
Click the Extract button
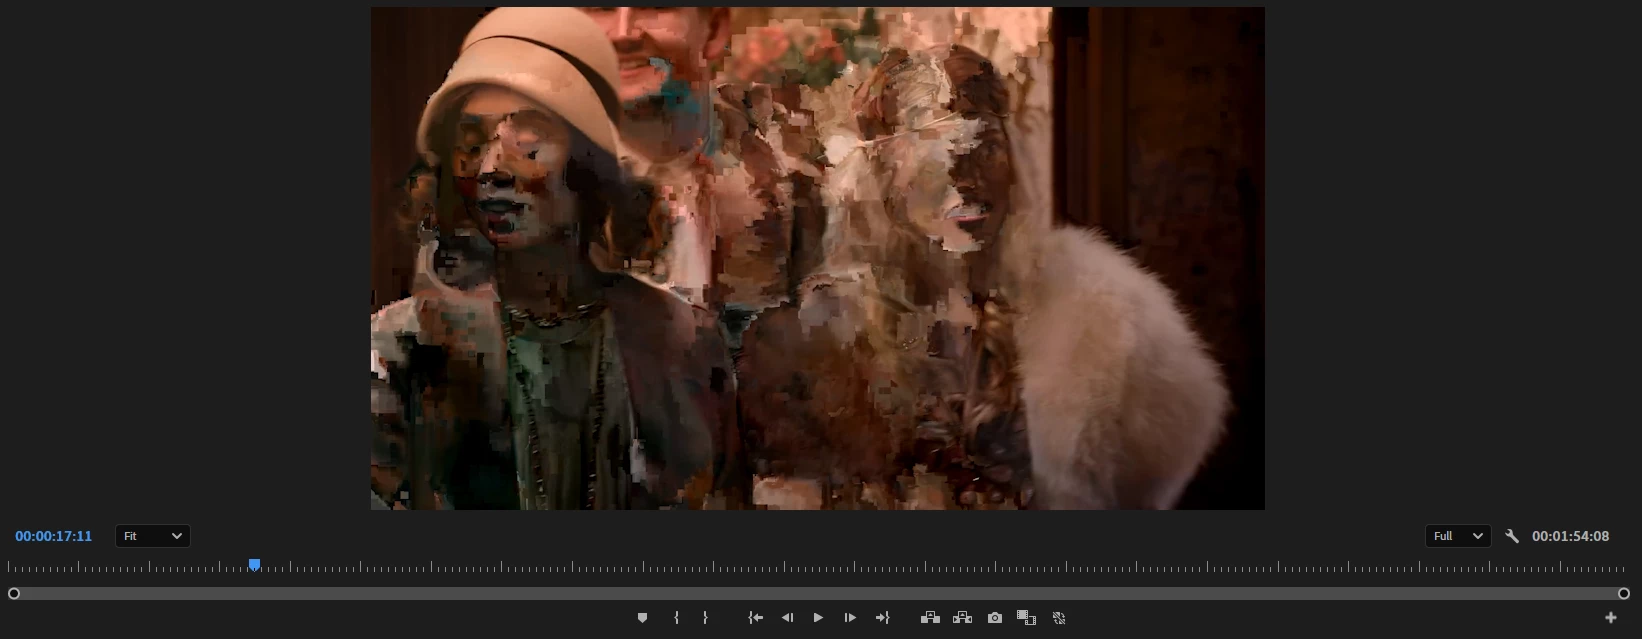pos(962,618)
